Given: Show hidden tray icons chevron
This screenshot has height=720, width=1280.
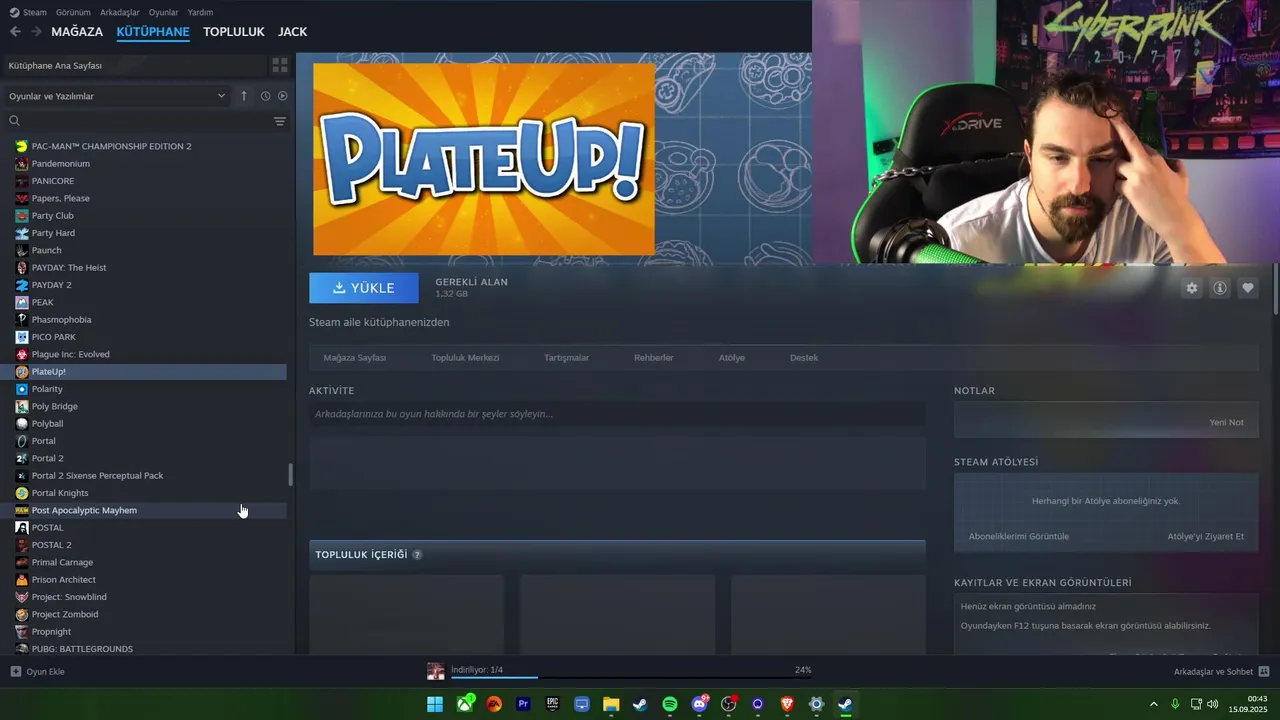Looking at the screenshot, I should (1153, 704).
